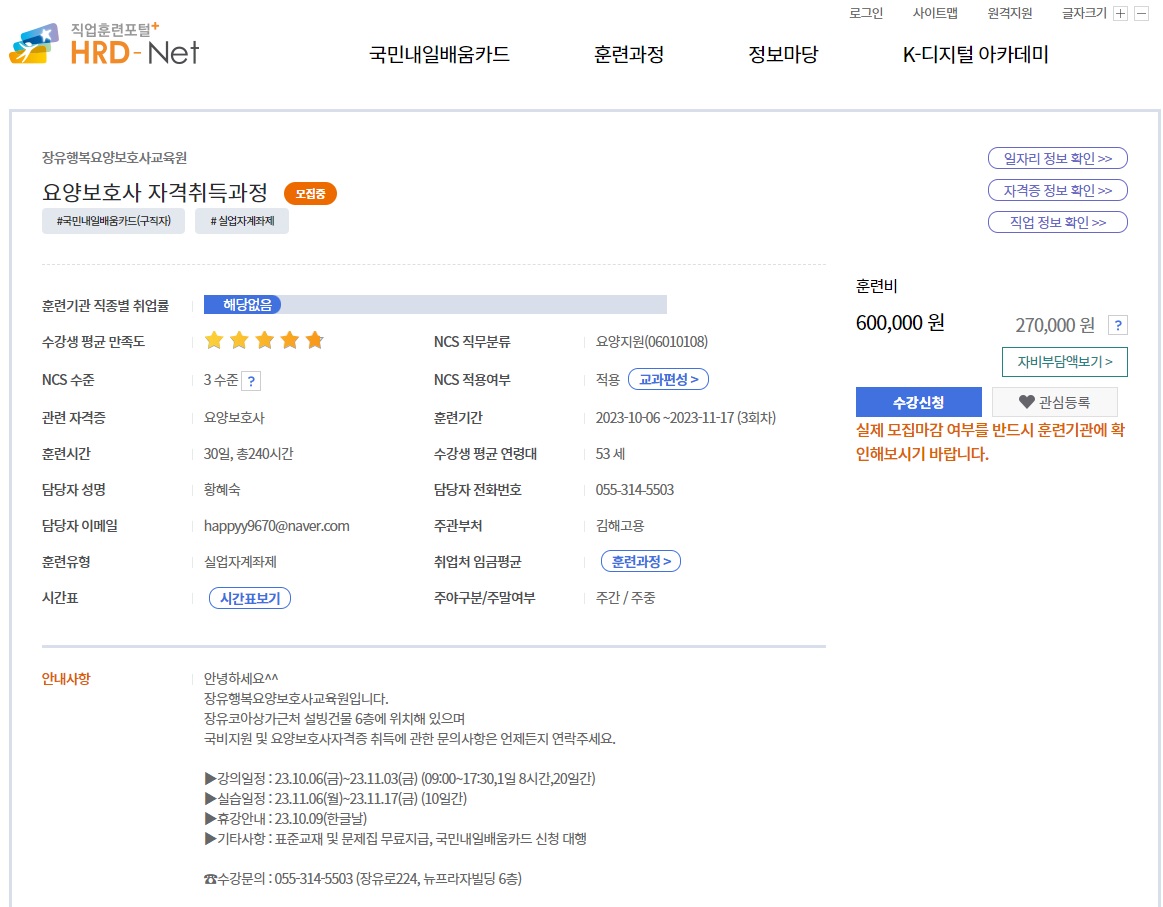
Task: Shrink text with the 글자크기 minus icon
Action: click(1143, 14)
